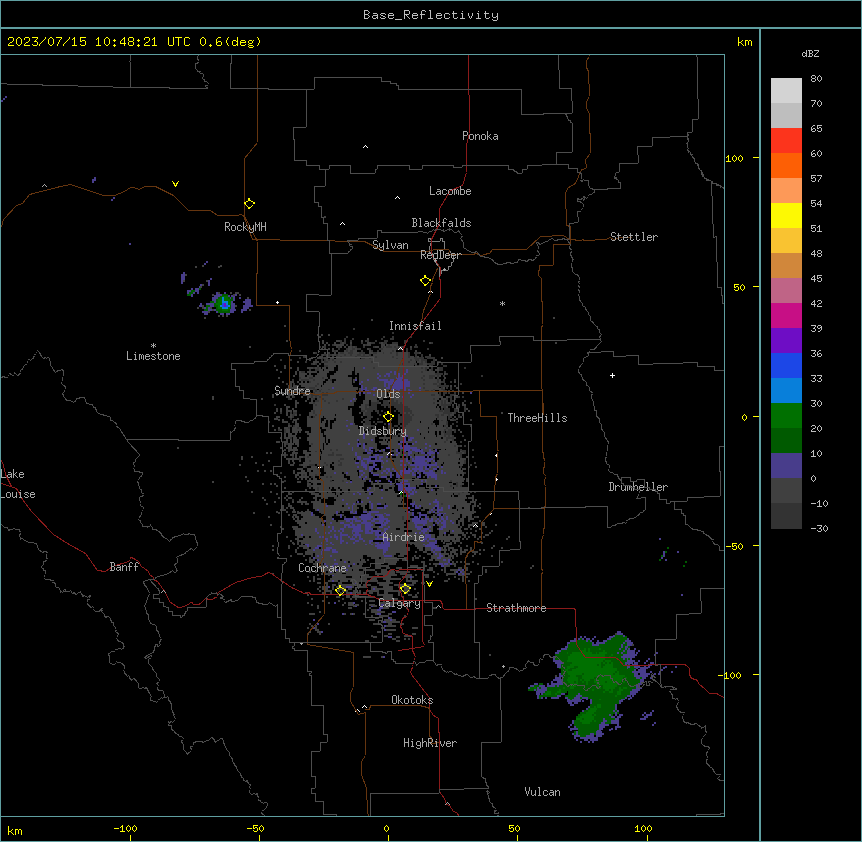Click the Innisfail city label

(x=415, y=326)
